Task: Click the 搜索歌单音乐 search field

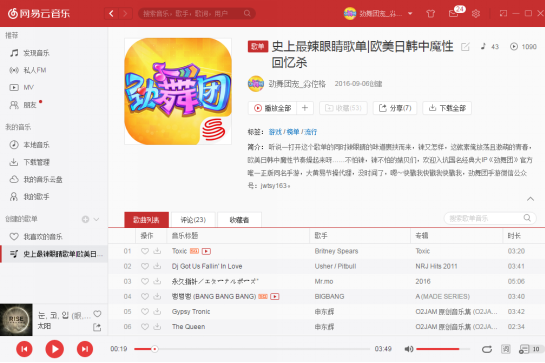Action: coord(490,218)
